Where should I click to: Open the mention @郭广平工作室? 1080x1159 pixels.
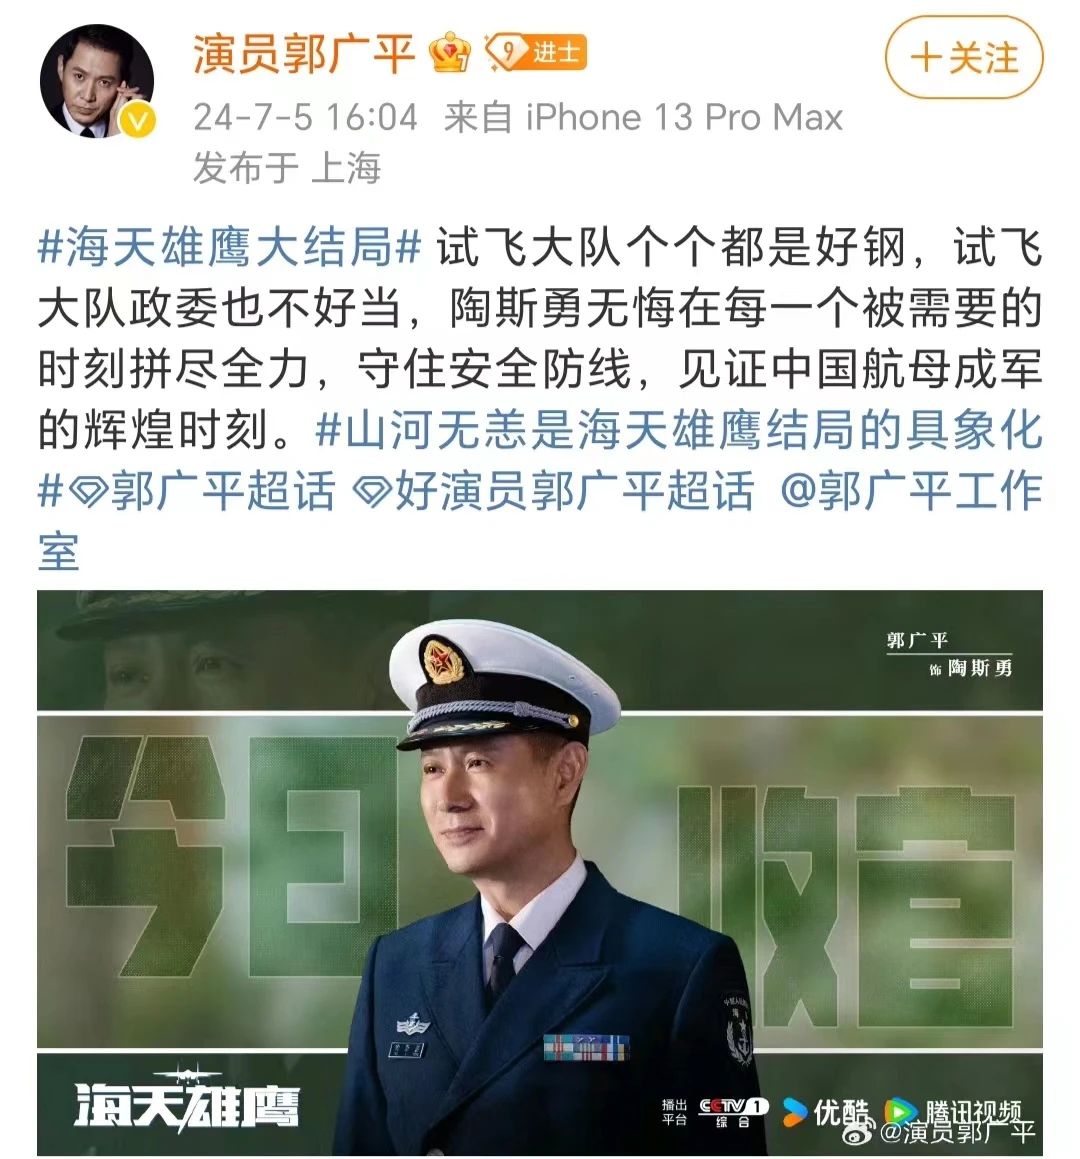(540, 521)
